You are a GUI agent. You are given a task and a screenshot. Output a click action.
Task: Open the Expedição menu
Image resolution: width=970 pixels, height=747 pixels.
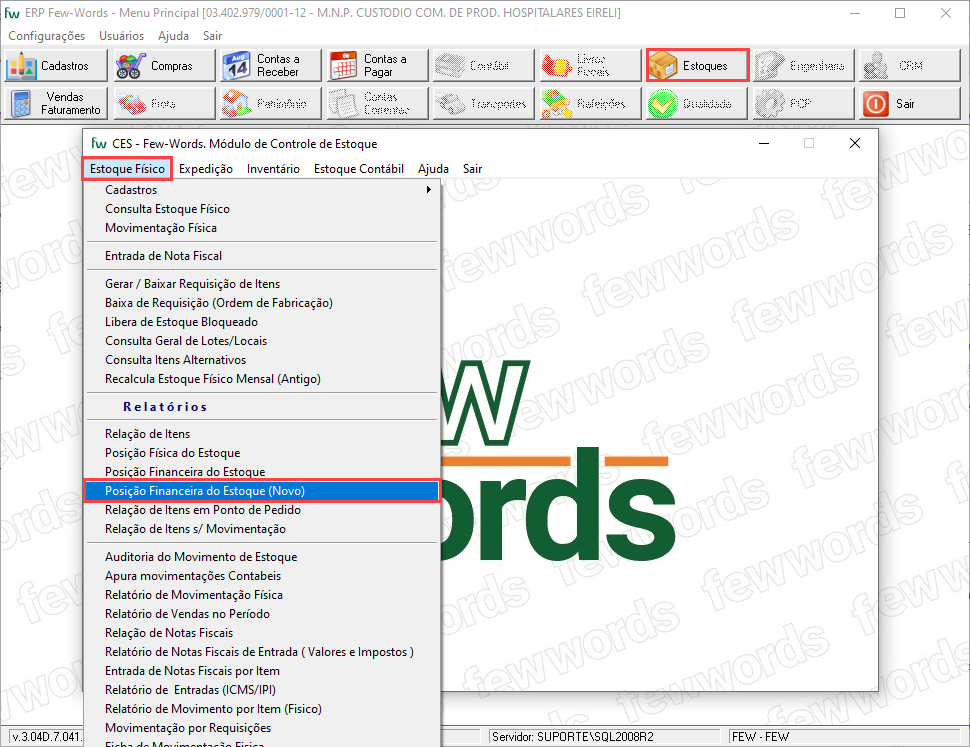[x=205, y=169]
